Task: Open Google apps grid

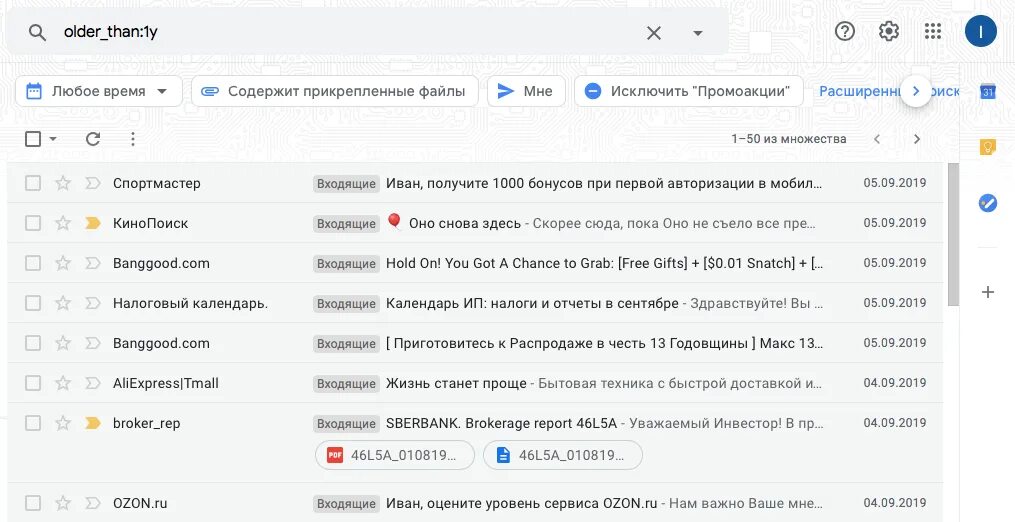Action: coord(933,31)
